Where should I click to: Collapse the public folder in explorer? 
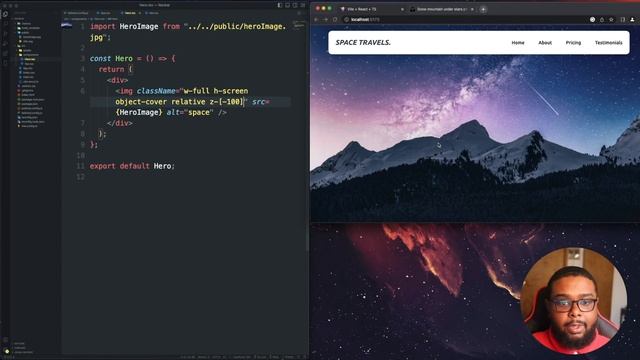click(24, 32)
